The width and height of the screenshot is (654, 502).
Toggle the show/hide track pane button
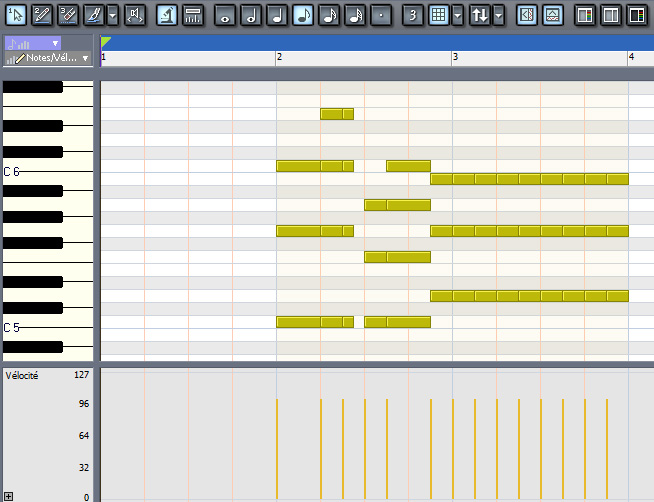click(x=527, y=15)
